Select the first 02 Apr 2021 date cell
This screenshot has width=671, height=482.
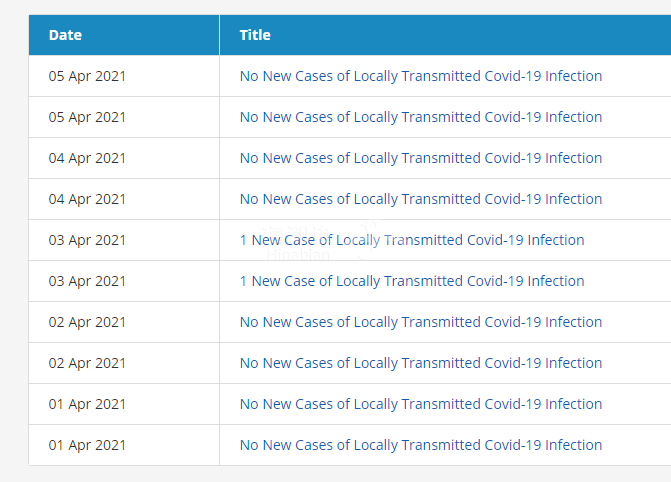[88, 322]
